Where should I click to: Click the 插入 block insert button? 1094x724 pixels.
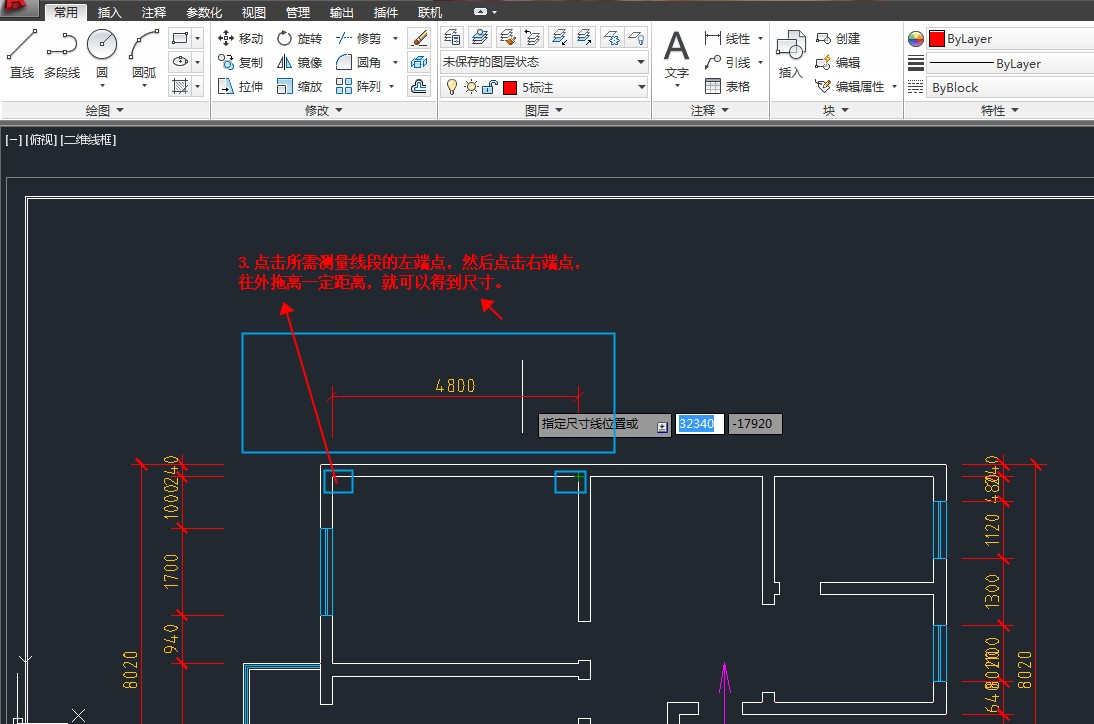coord(790,54)
